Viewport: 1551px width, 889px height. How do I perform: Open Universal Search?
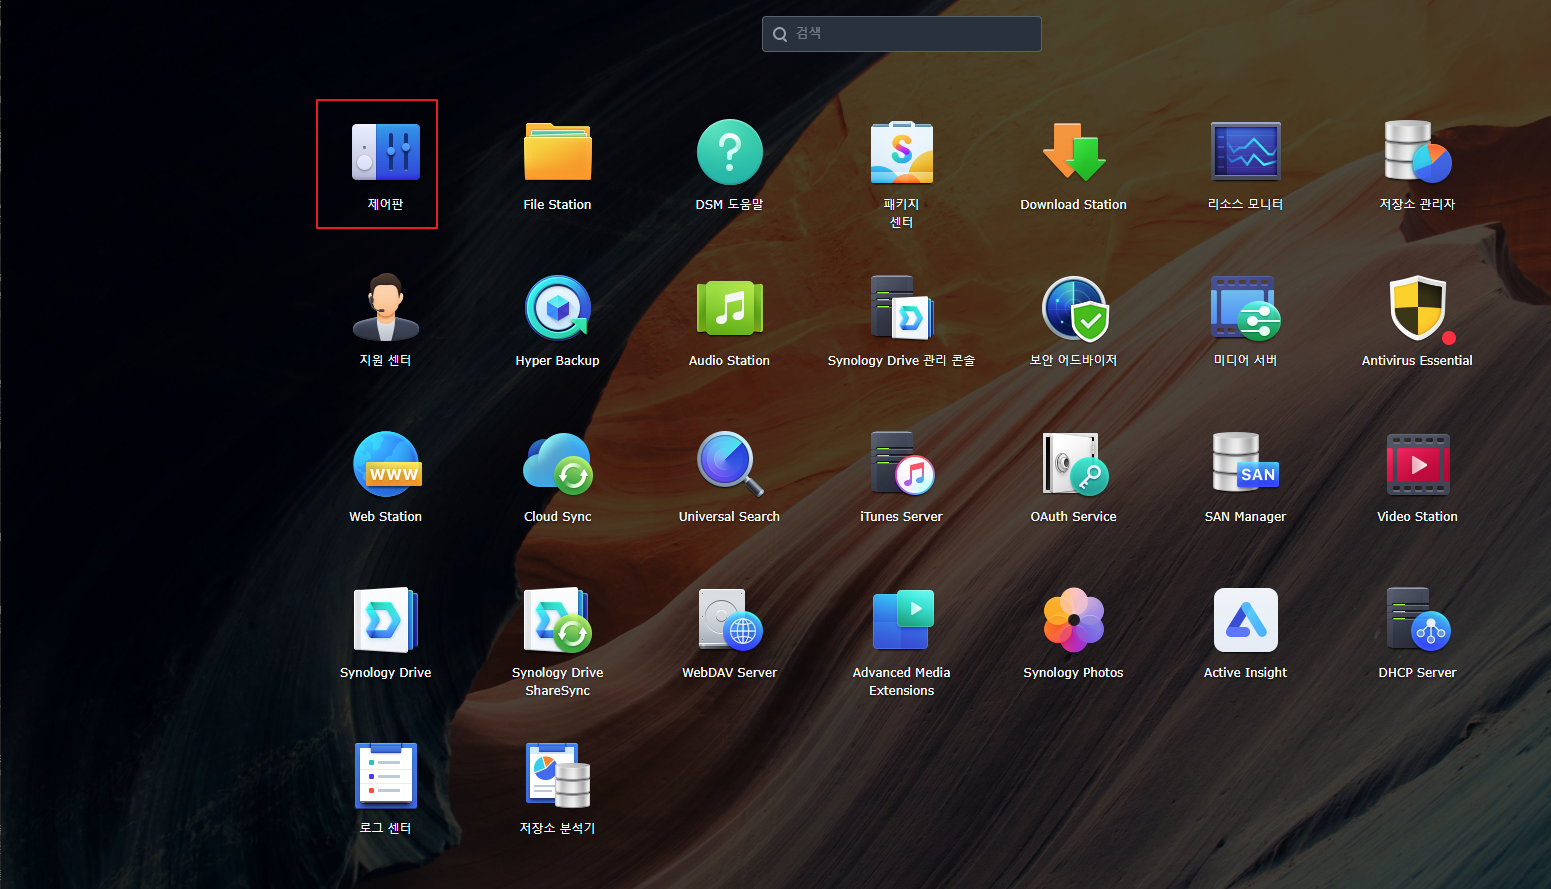730,464
